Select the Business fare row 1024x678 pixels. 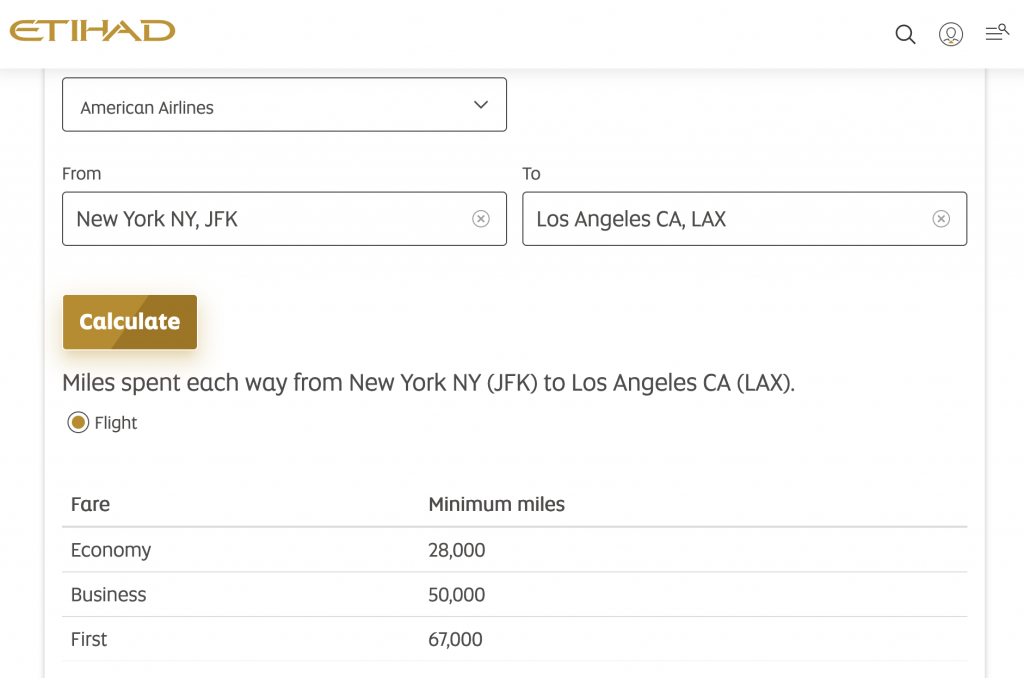pyautogui.click(x=108, y=595)
